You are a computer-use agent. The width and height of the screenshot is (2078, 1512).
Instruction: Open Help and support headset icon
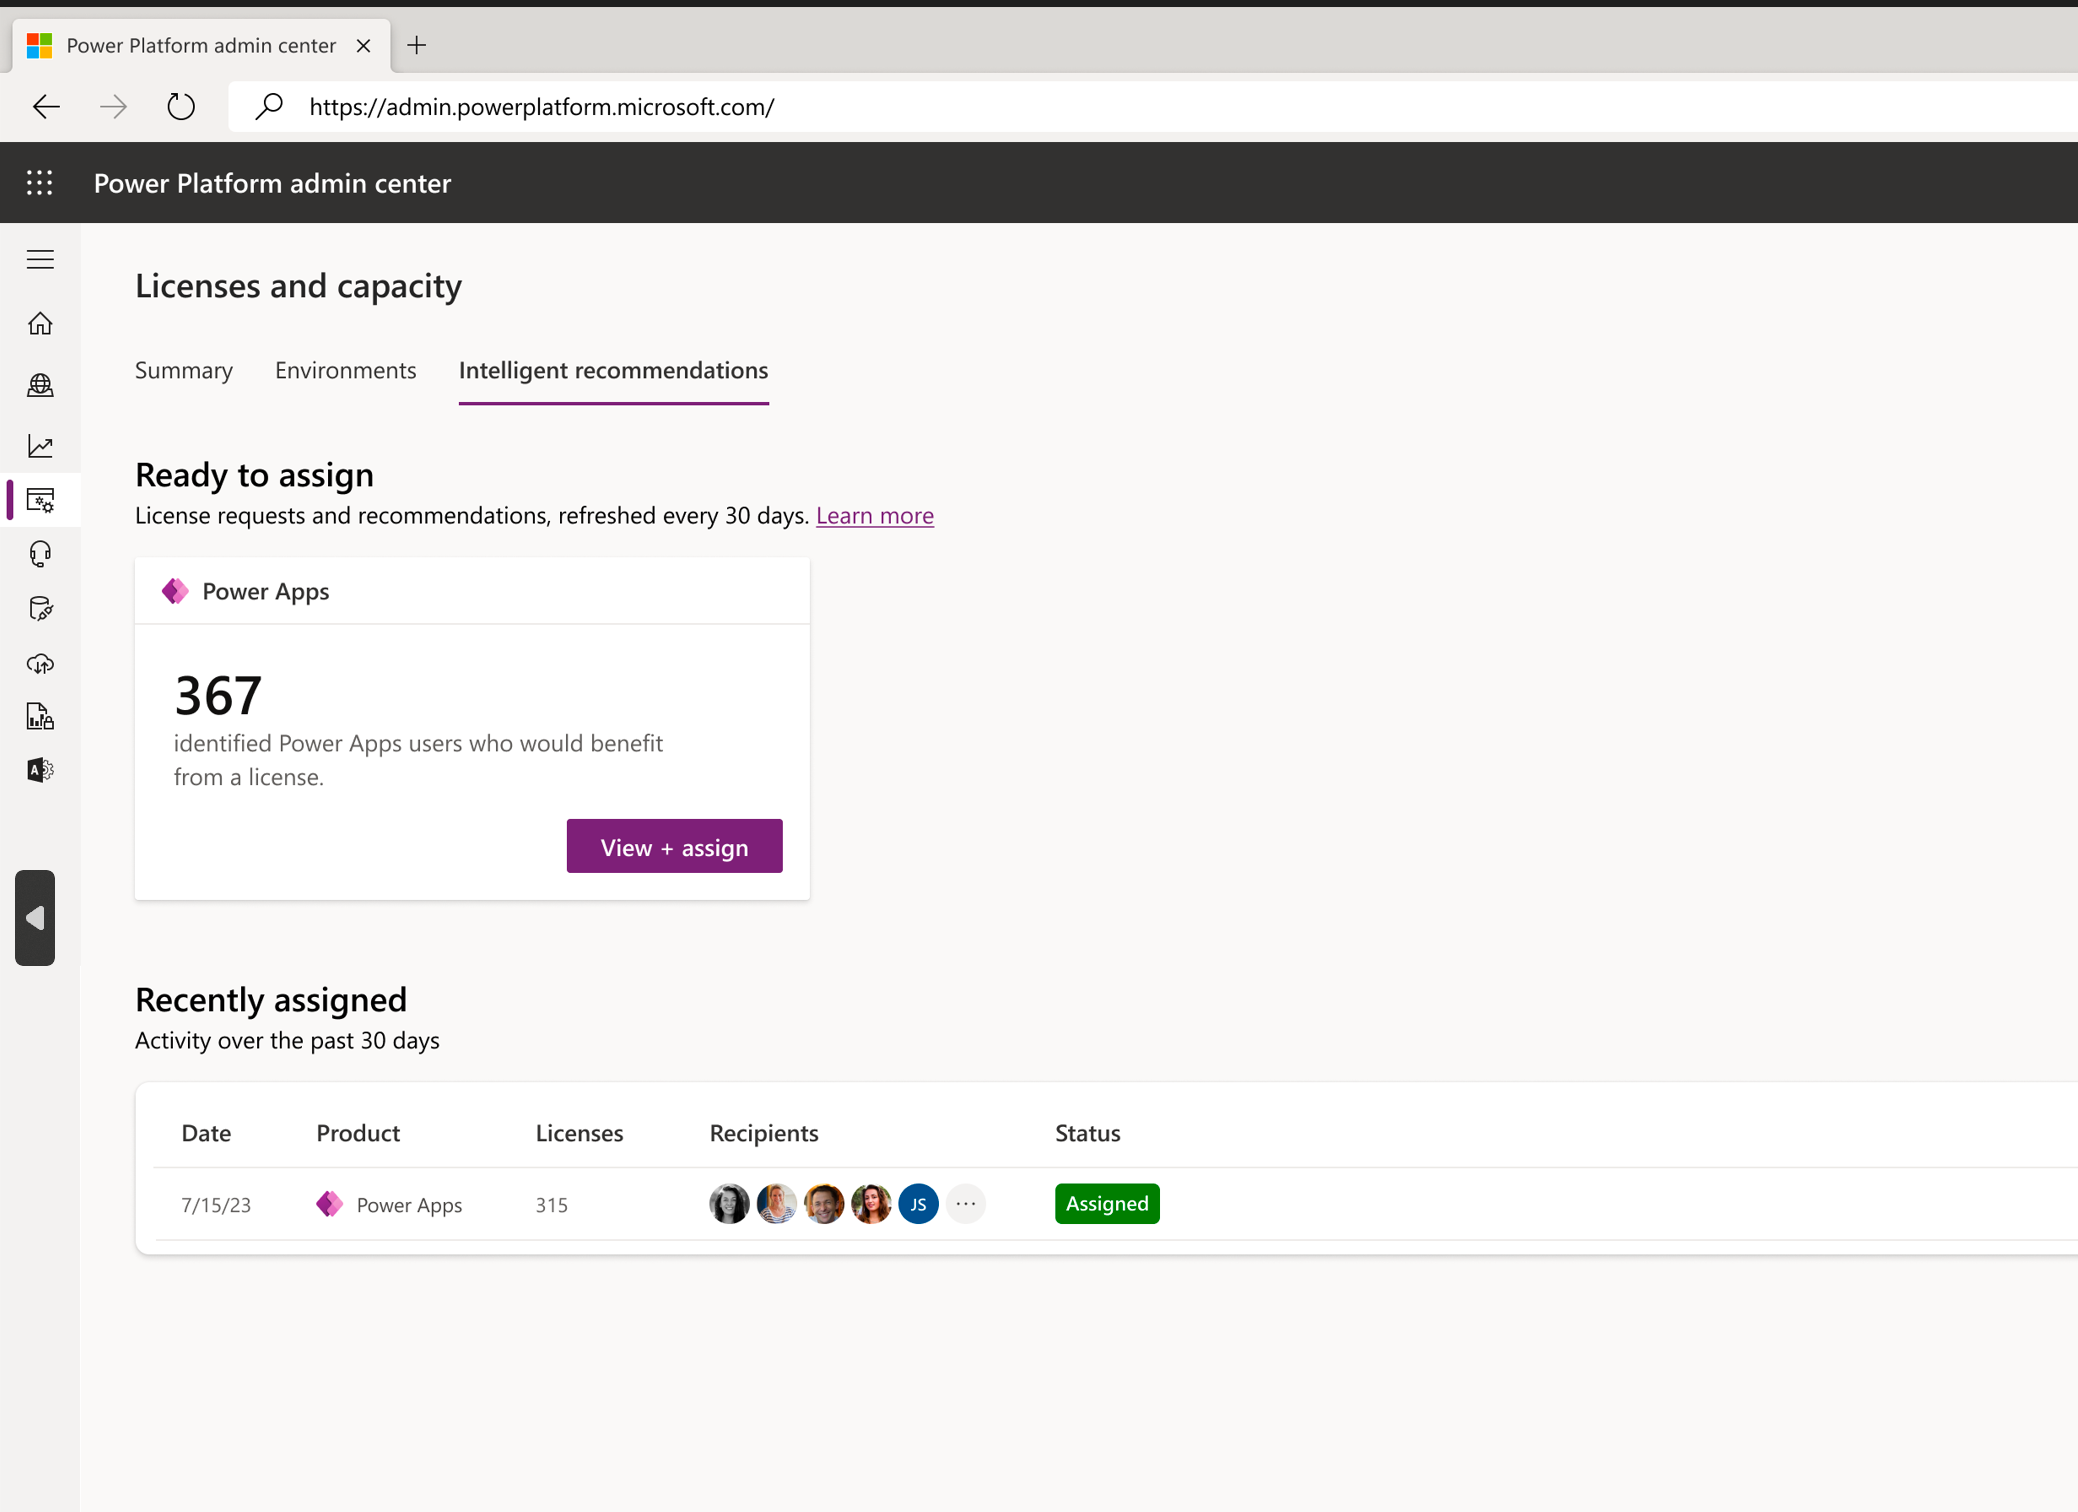[x=40, y=554]
